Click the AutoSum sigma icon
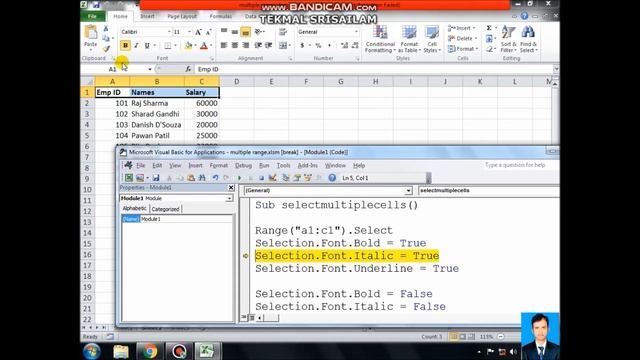Viewport: 640px width, 360px height. tap(489, 28)
